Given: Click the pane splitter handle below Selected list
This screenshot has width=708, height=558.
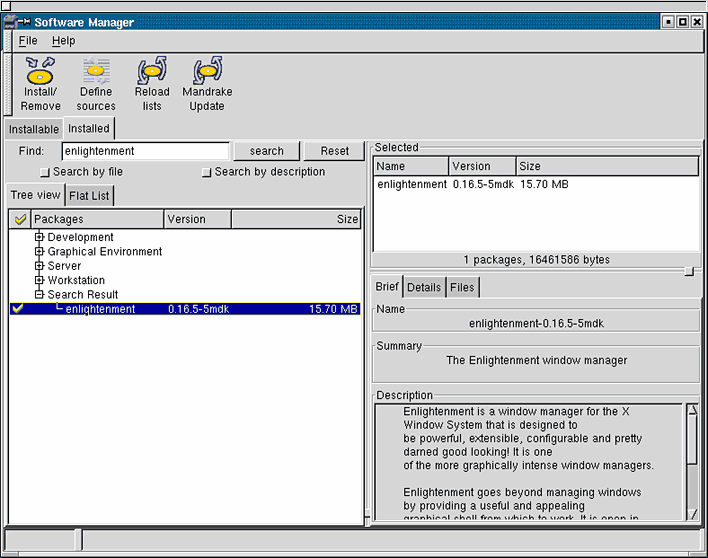Looking at the screenshot, I should point(689,271).
